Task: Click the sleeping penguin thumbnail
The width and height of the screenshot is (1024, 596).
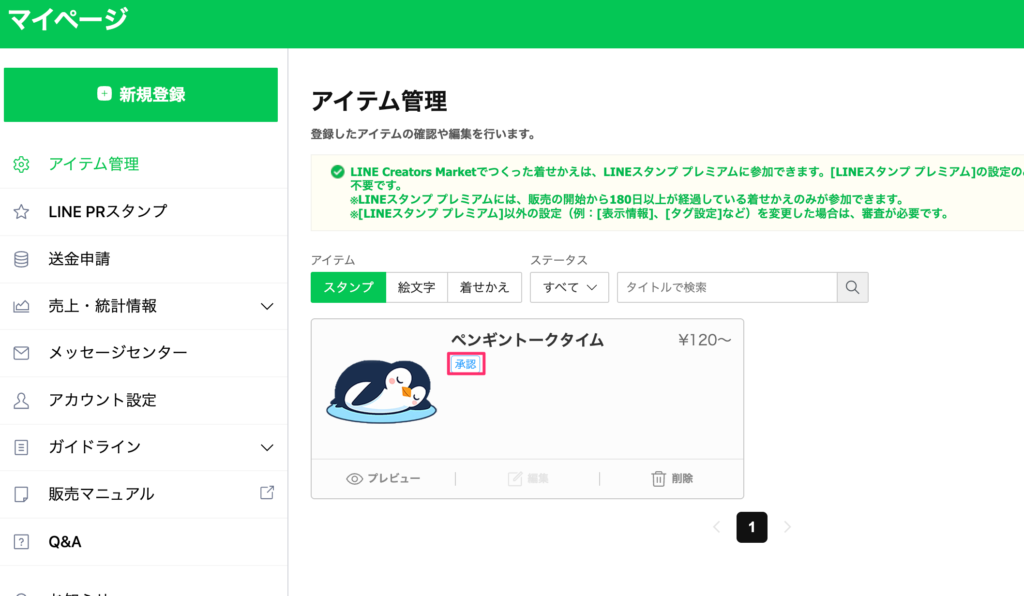Action: click(381, 390)
